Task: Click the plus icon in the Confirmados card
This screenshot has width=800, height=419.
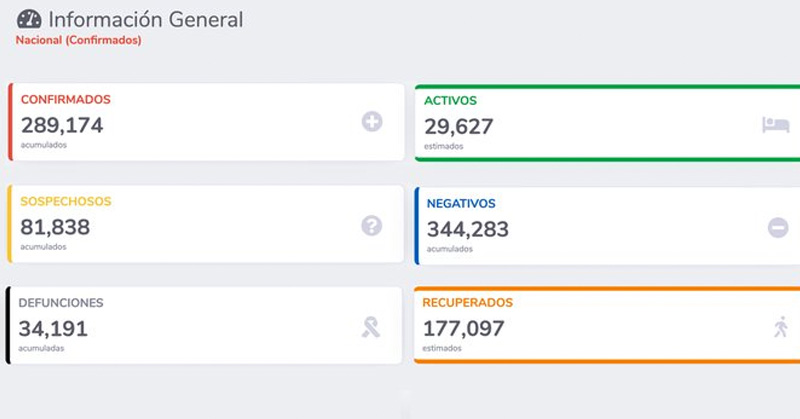Action: [x=372, y=122]
